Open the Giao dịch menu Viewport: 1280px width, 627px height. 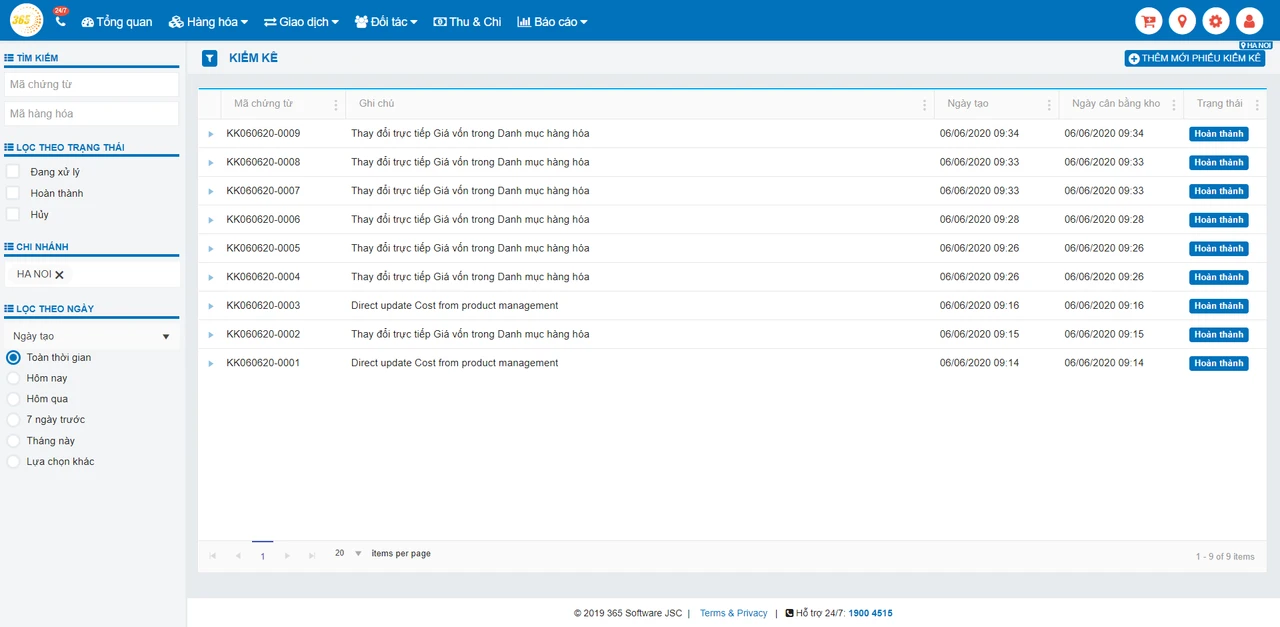pos(301,21)
